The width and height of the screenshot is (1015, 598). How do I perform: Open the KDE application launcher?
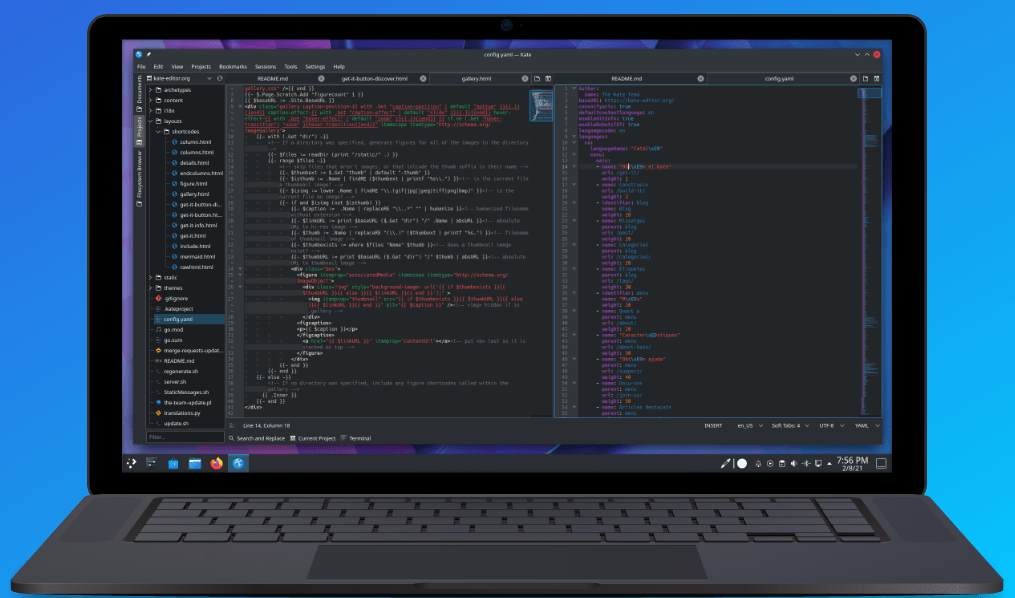(x=131, y=463)
